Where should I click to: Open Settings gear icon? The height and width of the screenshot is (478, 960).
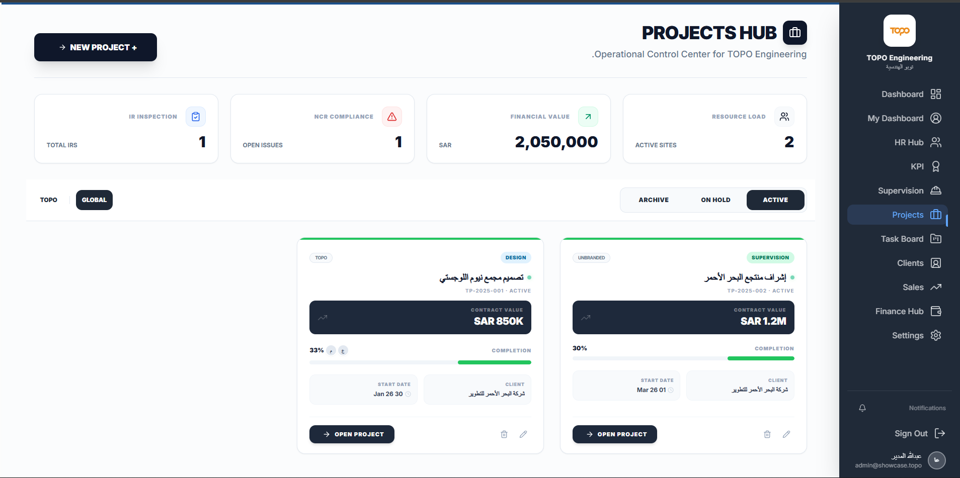click(x=935, y=335)
